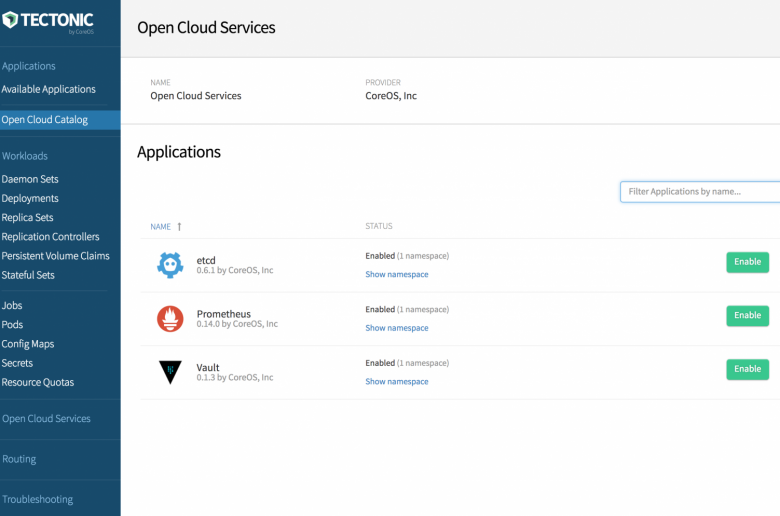Show namespace for etcd
The height and width of the screenshot is (516, 780).
[x=396, y=274]
